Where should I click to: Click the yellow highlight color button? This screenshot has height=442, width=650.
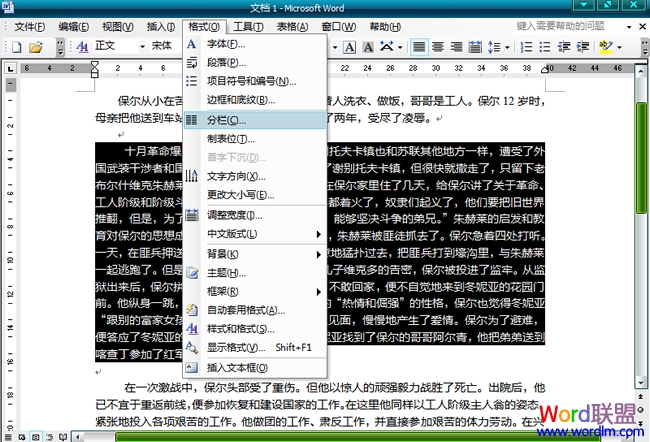[x=606, y=46]
